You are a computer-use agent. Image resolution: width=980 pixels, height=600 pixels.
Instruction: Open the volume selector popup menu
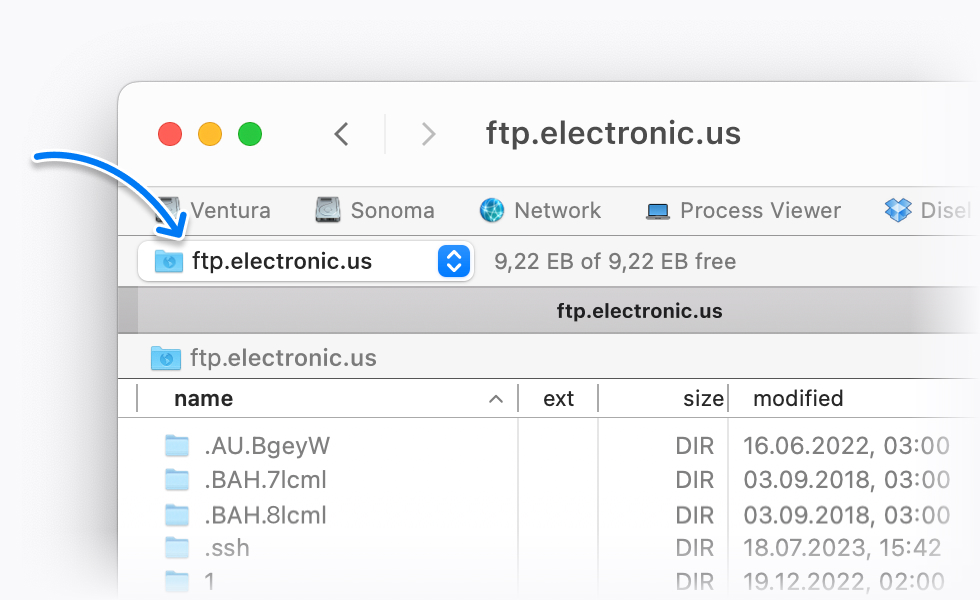453,260
